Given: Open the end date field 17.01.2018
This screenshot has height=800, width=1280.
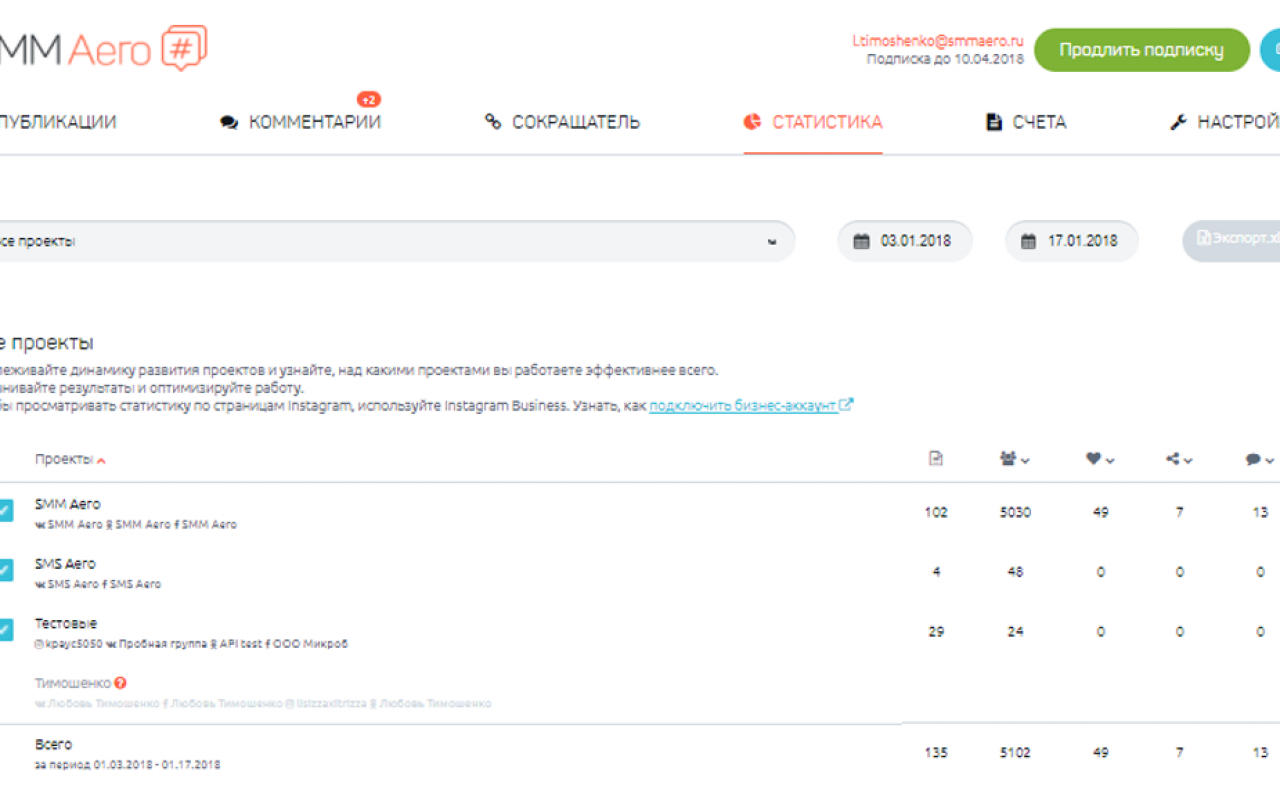Looking at the screenshot, I should (1072, 241).
